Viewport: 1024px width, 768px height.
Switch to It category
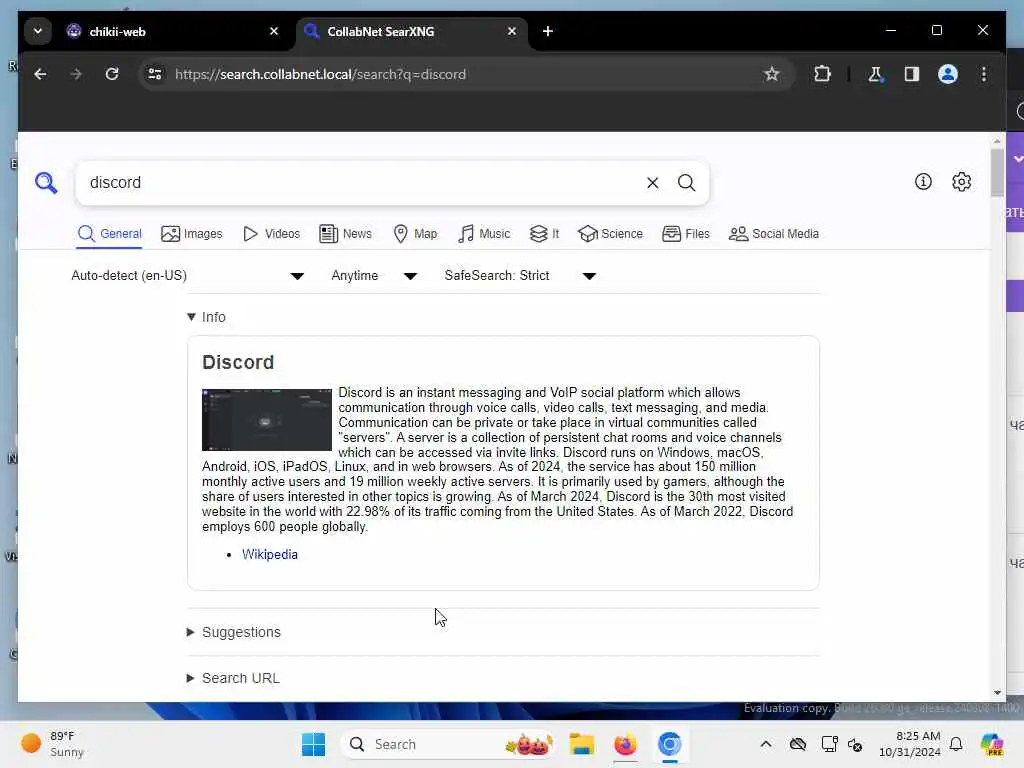(x=544, y=234)
